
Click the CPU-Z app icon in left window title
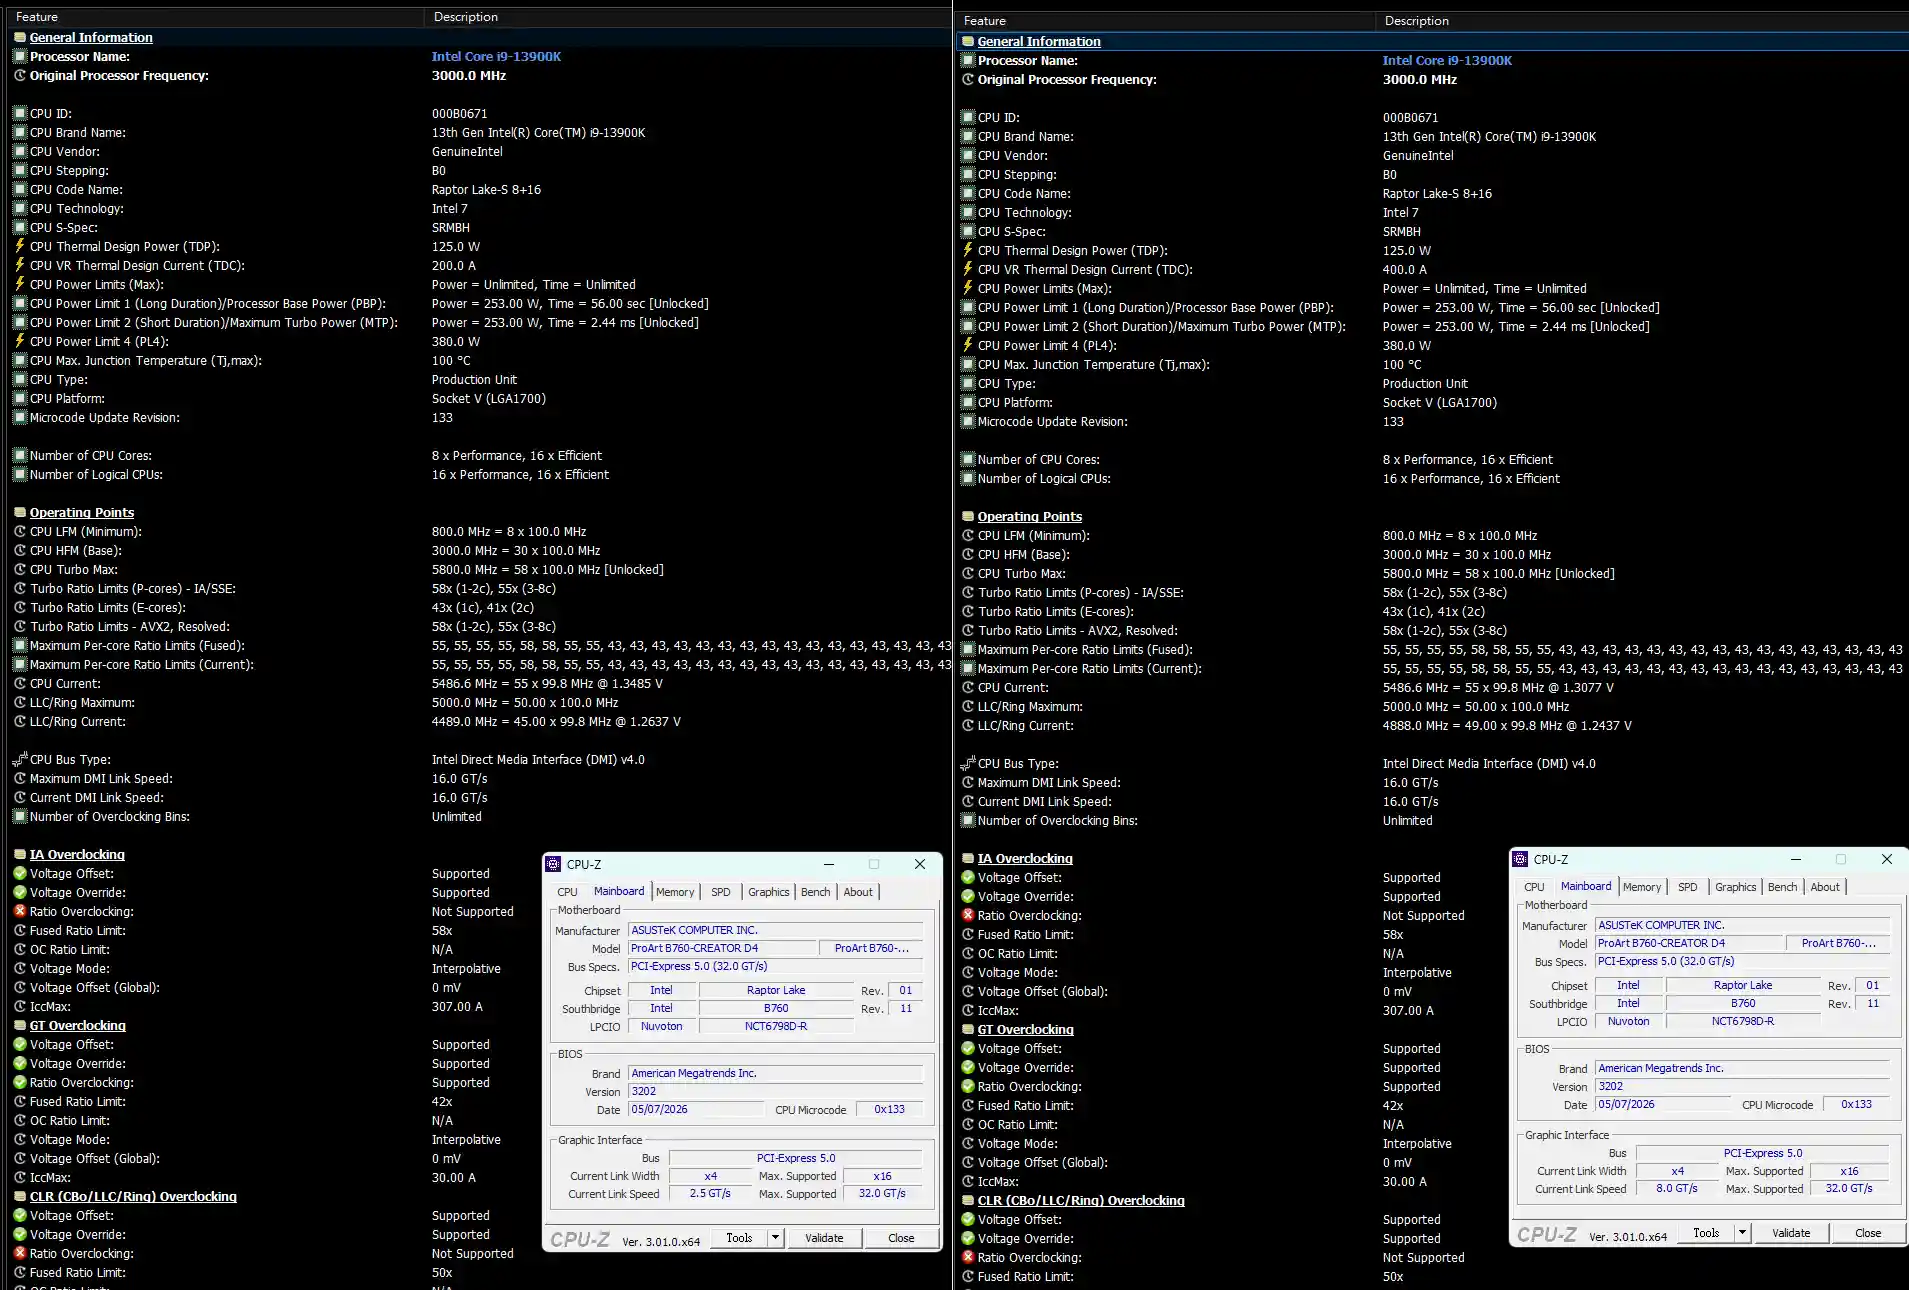(553, 864)
